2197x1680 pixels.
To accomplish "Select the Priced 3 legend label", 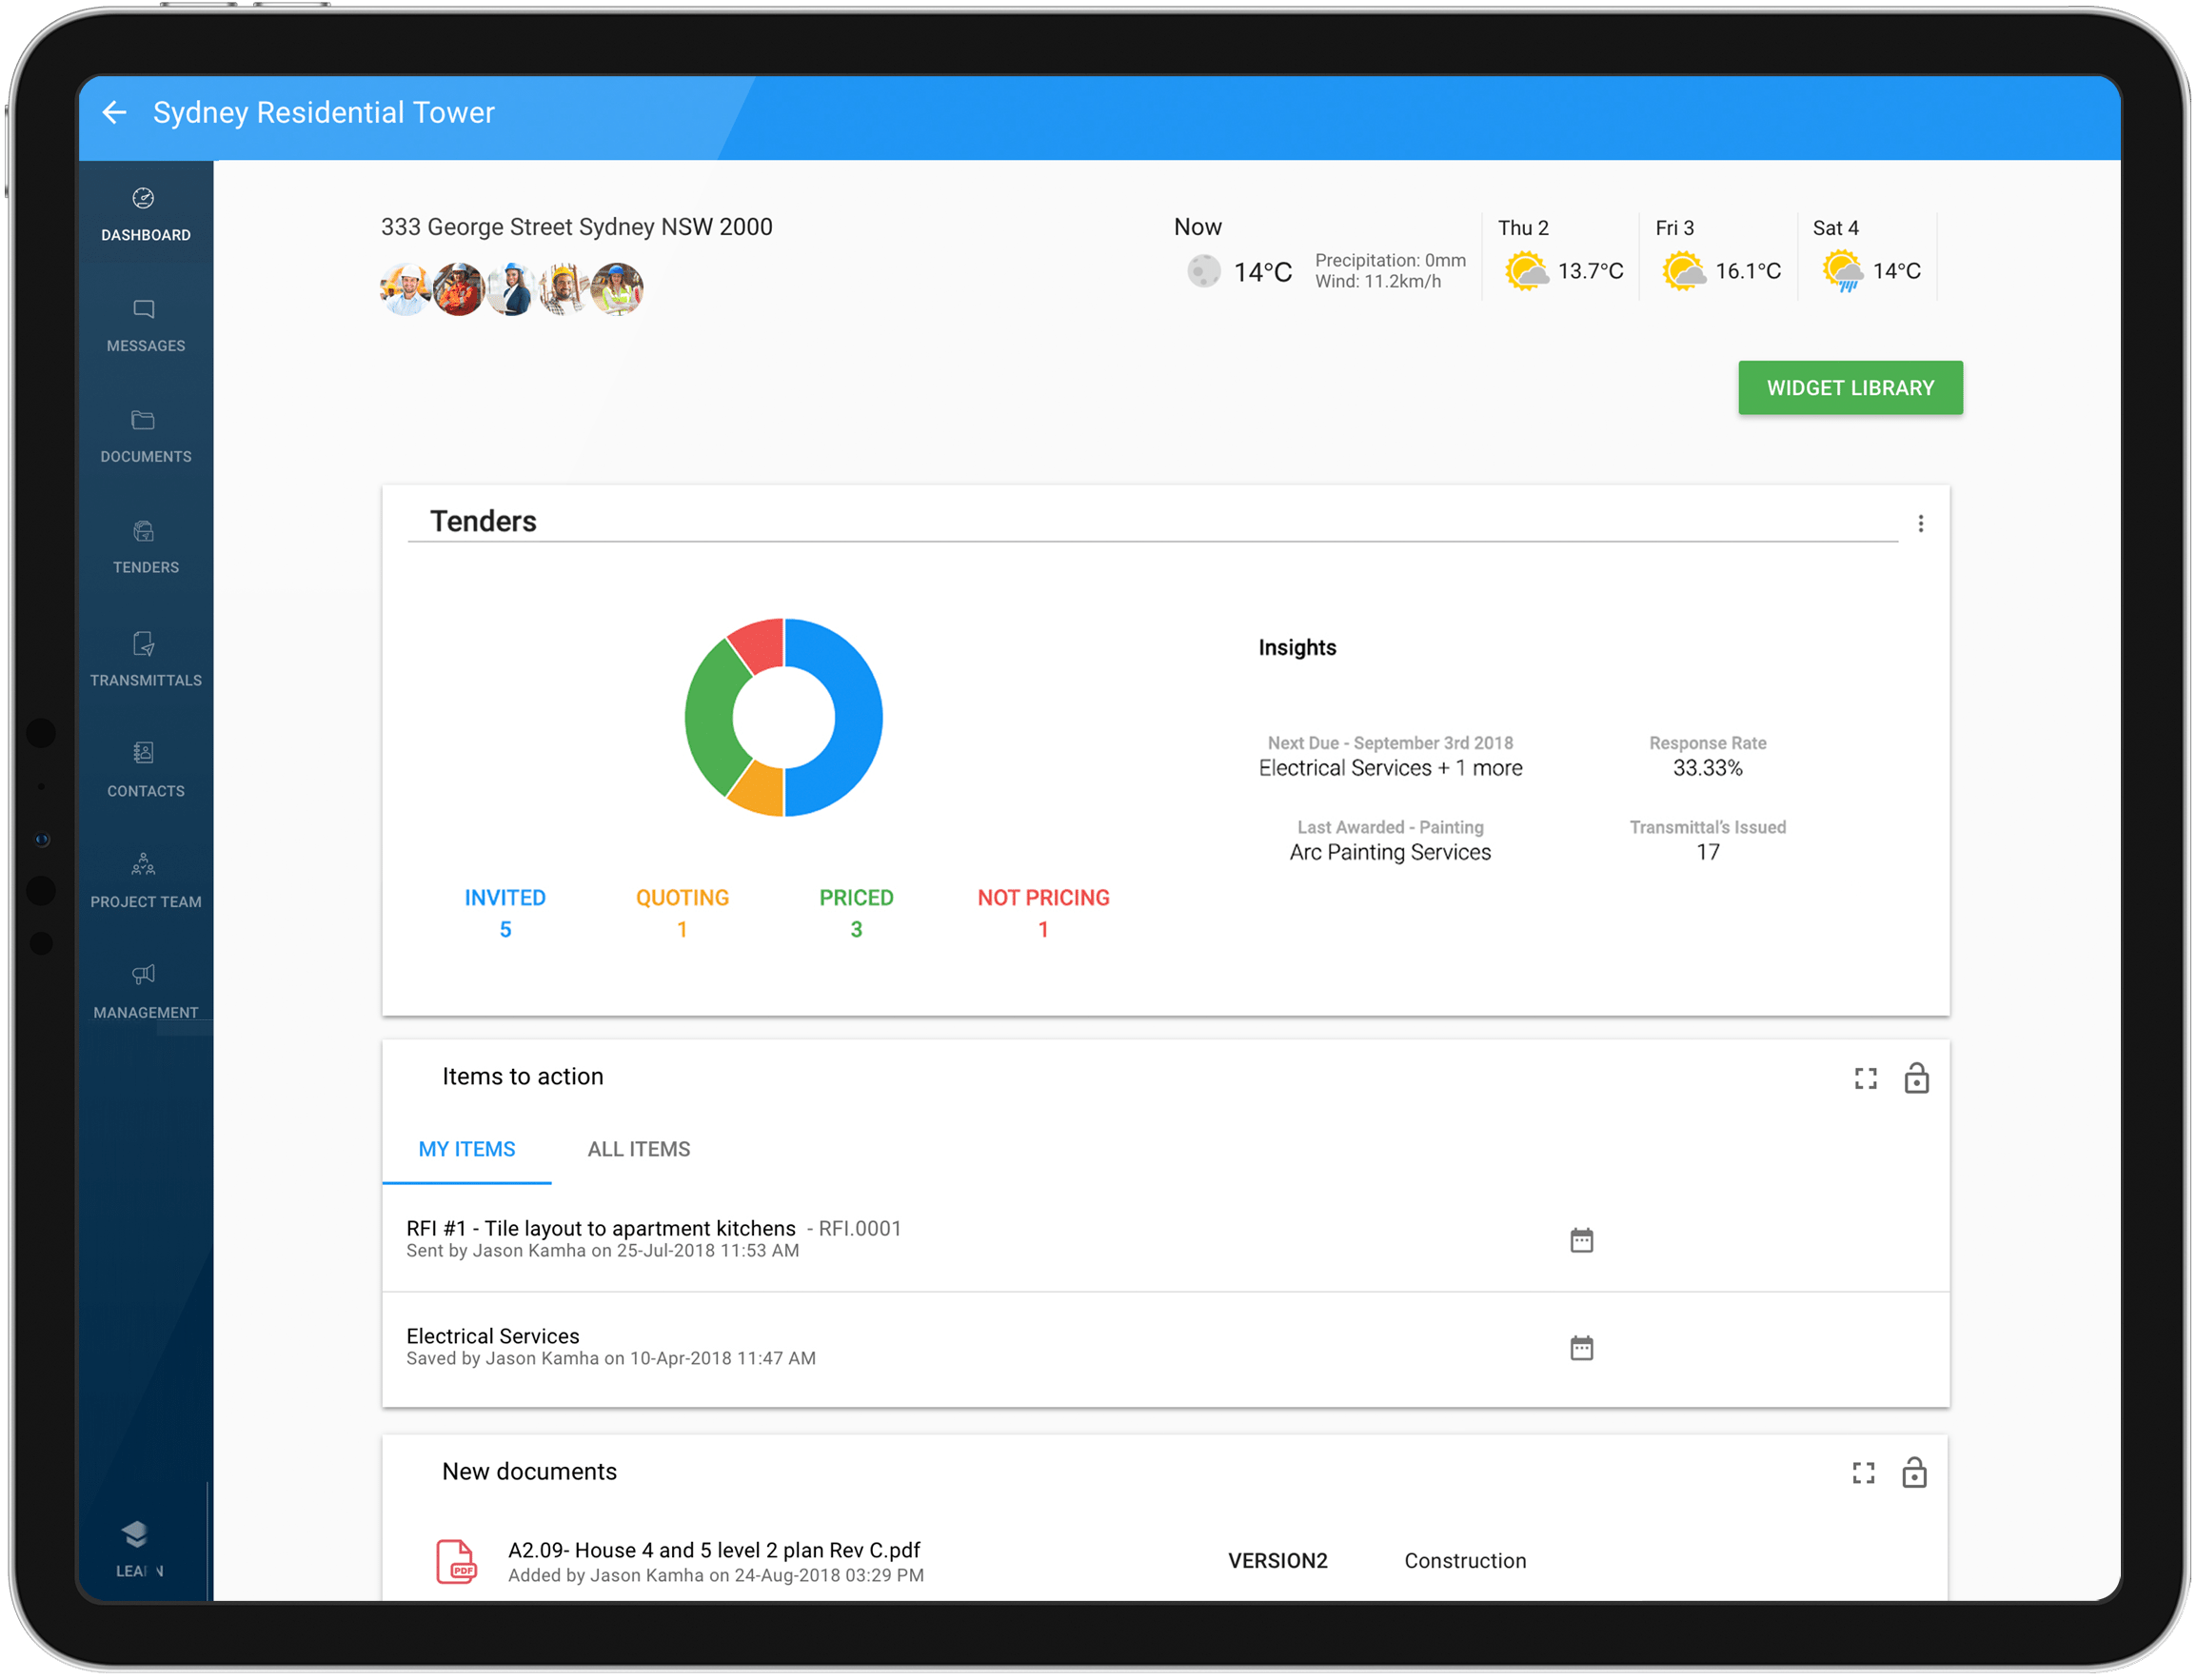I will click(857, 913).
